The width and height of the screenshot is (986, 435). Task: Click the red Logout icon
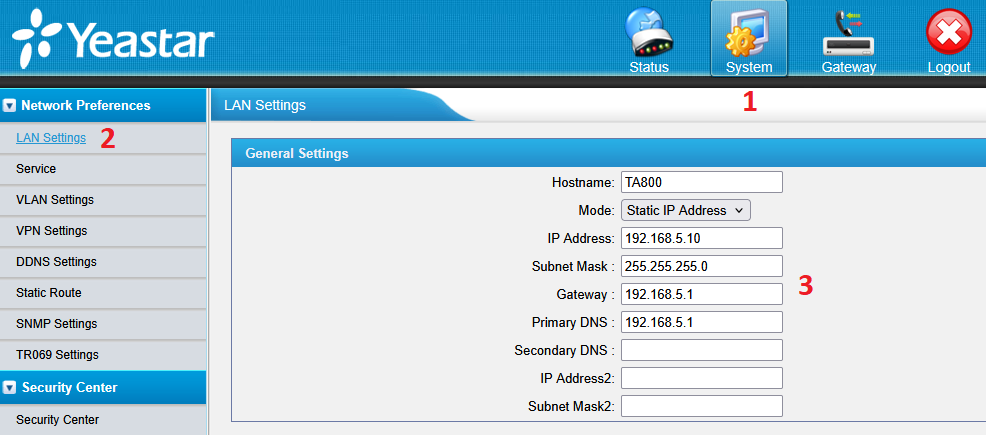click(x=948, y=34)
